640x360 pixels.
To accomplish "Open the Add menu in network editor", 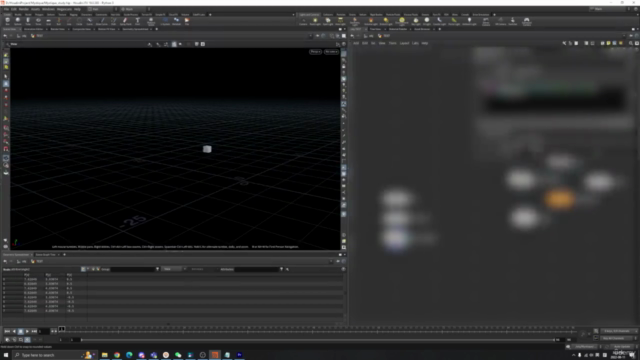I will tap(356, 43).
